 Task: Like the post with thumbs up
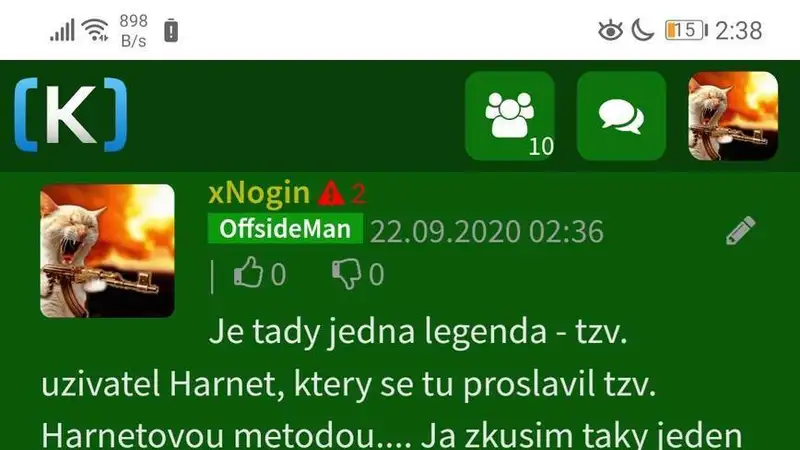pos(248,273)
